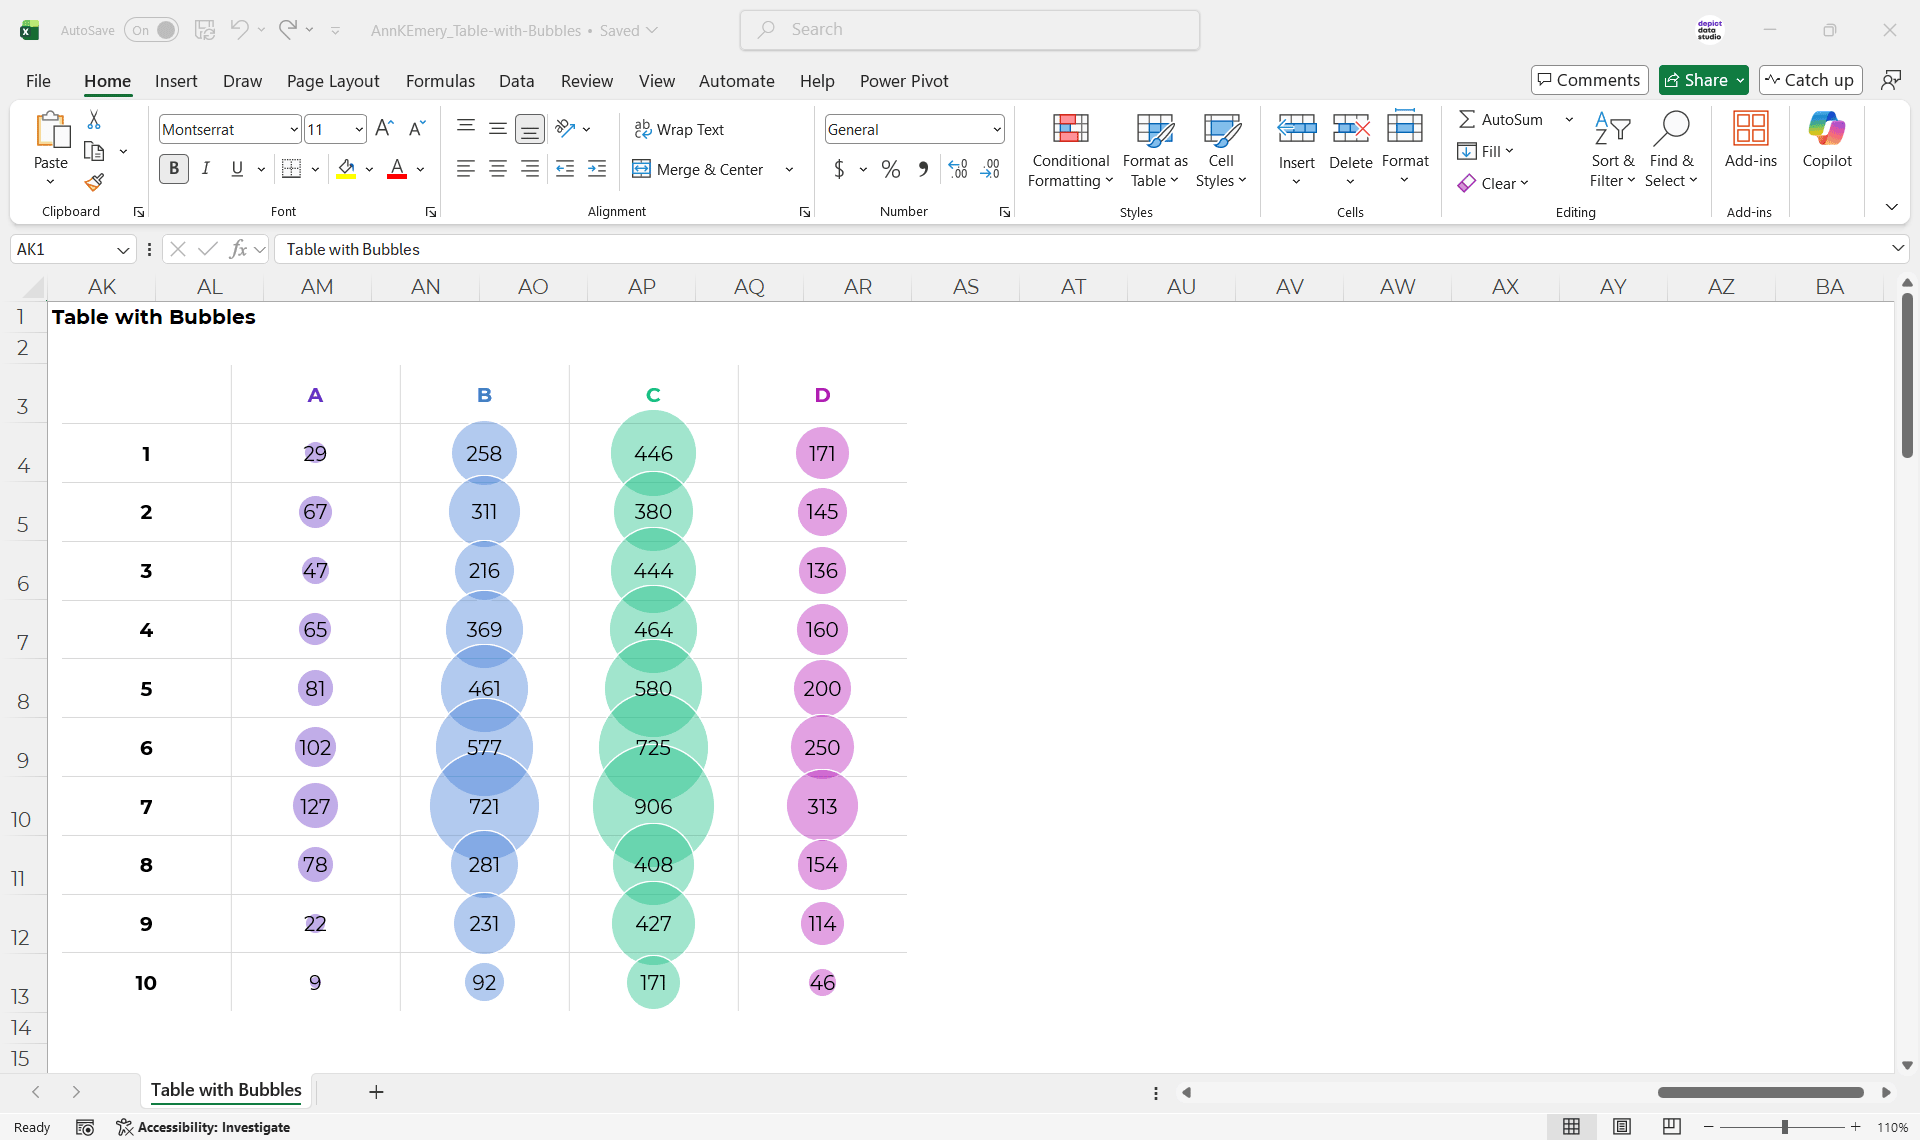Click the Cut scissors icon

(94, 120)
